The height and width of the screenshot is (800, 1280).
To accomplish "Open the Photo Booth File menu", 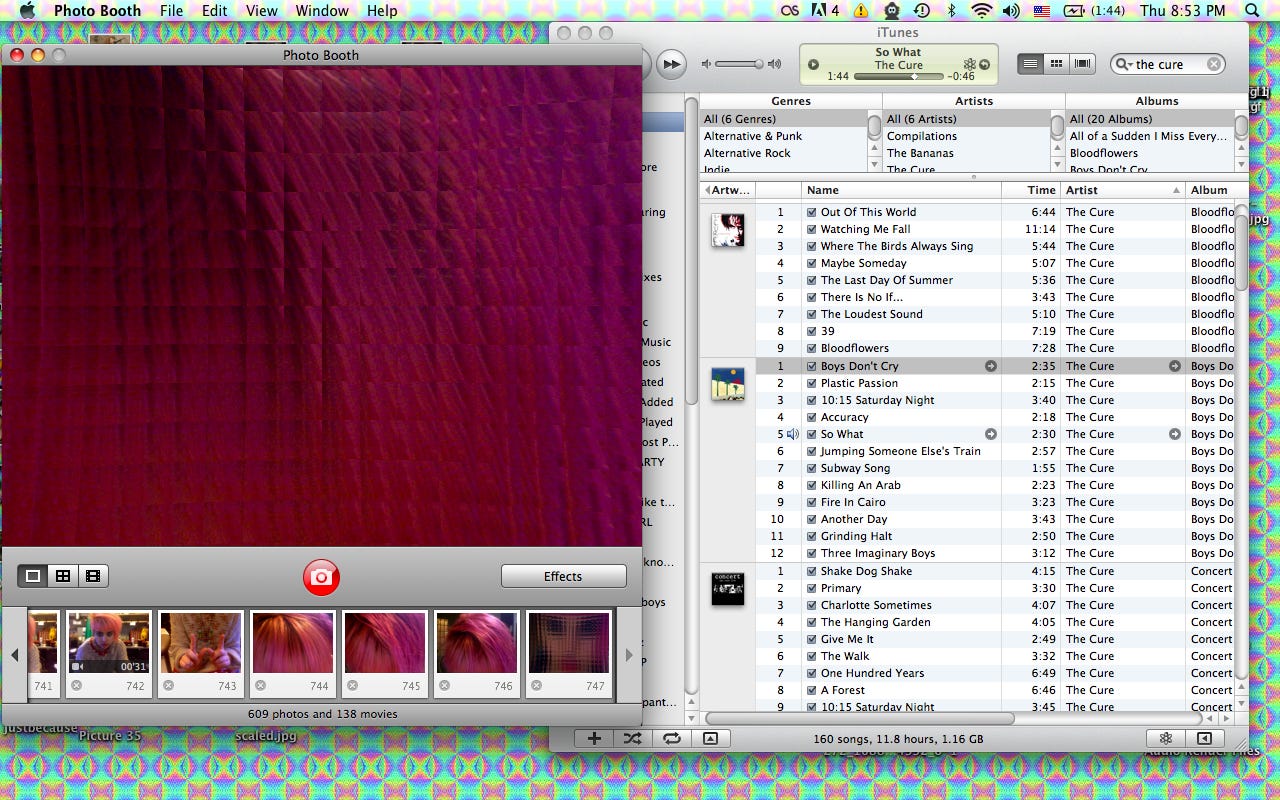I will 171,11.
